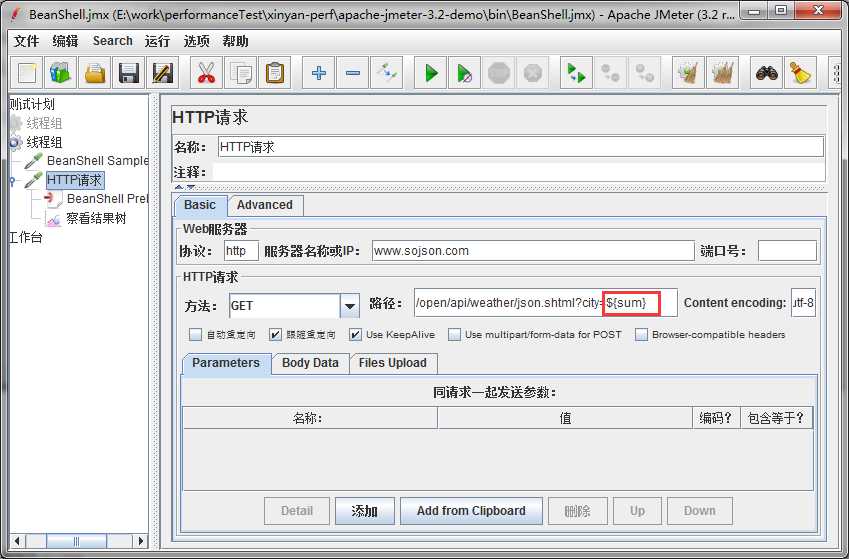Select the HTTP请求 tree node
This screenshot has width=849, height=559.
coord(75,180)
